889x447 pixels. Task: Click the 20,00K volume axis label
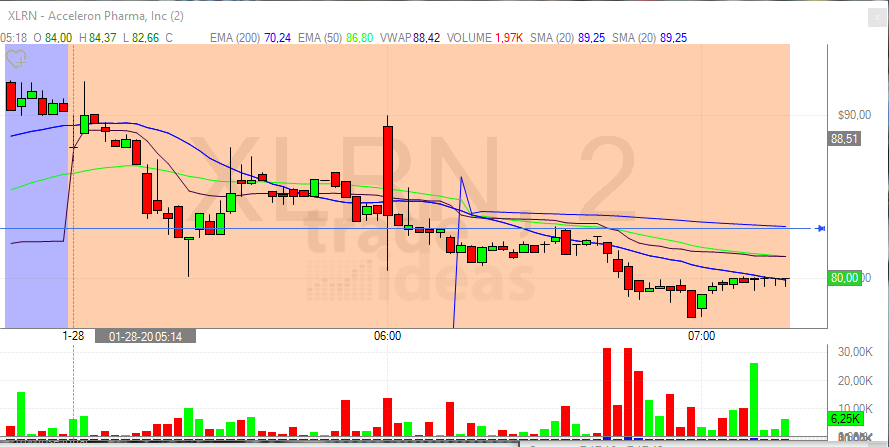click(855, 380)
